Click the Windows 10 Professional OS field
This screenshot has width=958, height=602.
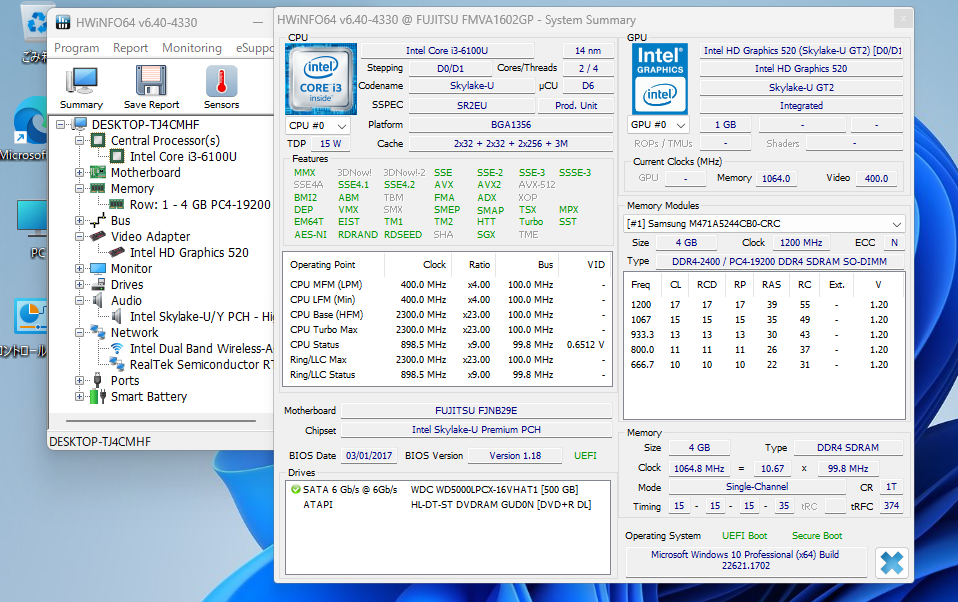point(745,560)
